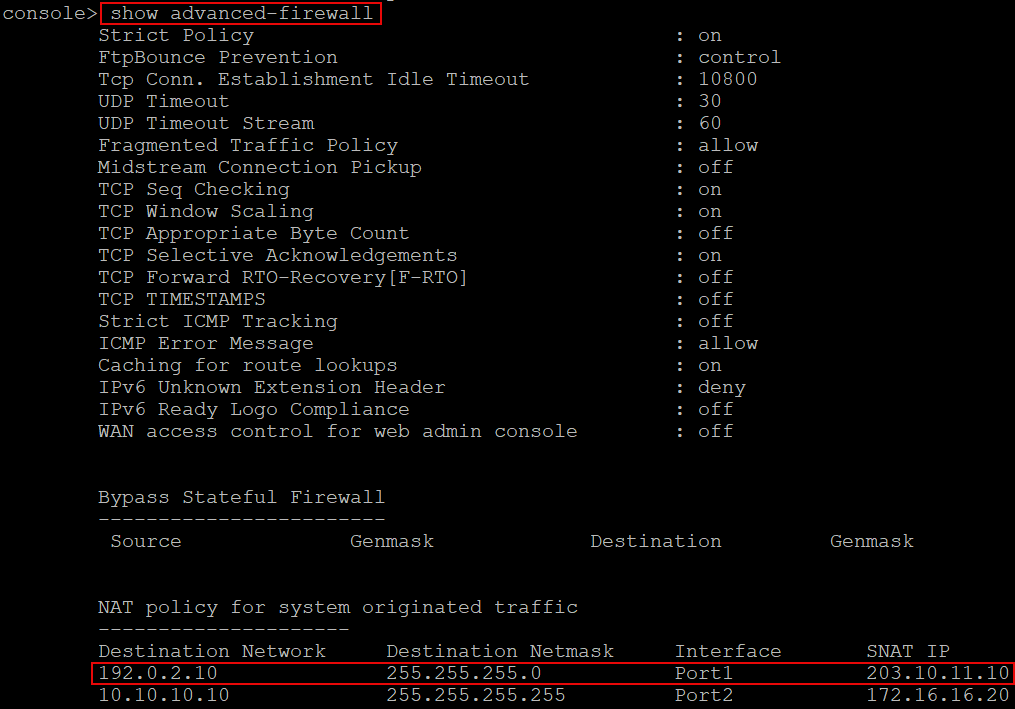The width and height of the screenshot is (1015, 709).
Task: Click the 'Port2' interface entry
Action: click(704, 695)
